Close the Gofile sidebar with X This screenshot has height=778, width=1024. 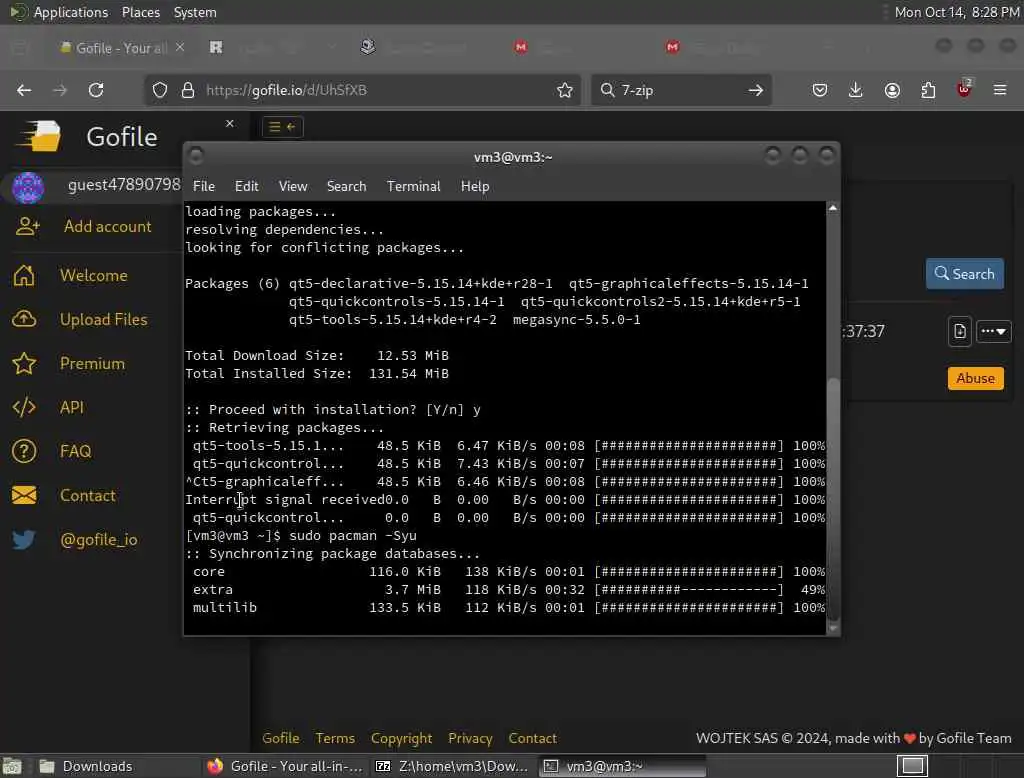(230, 123)
